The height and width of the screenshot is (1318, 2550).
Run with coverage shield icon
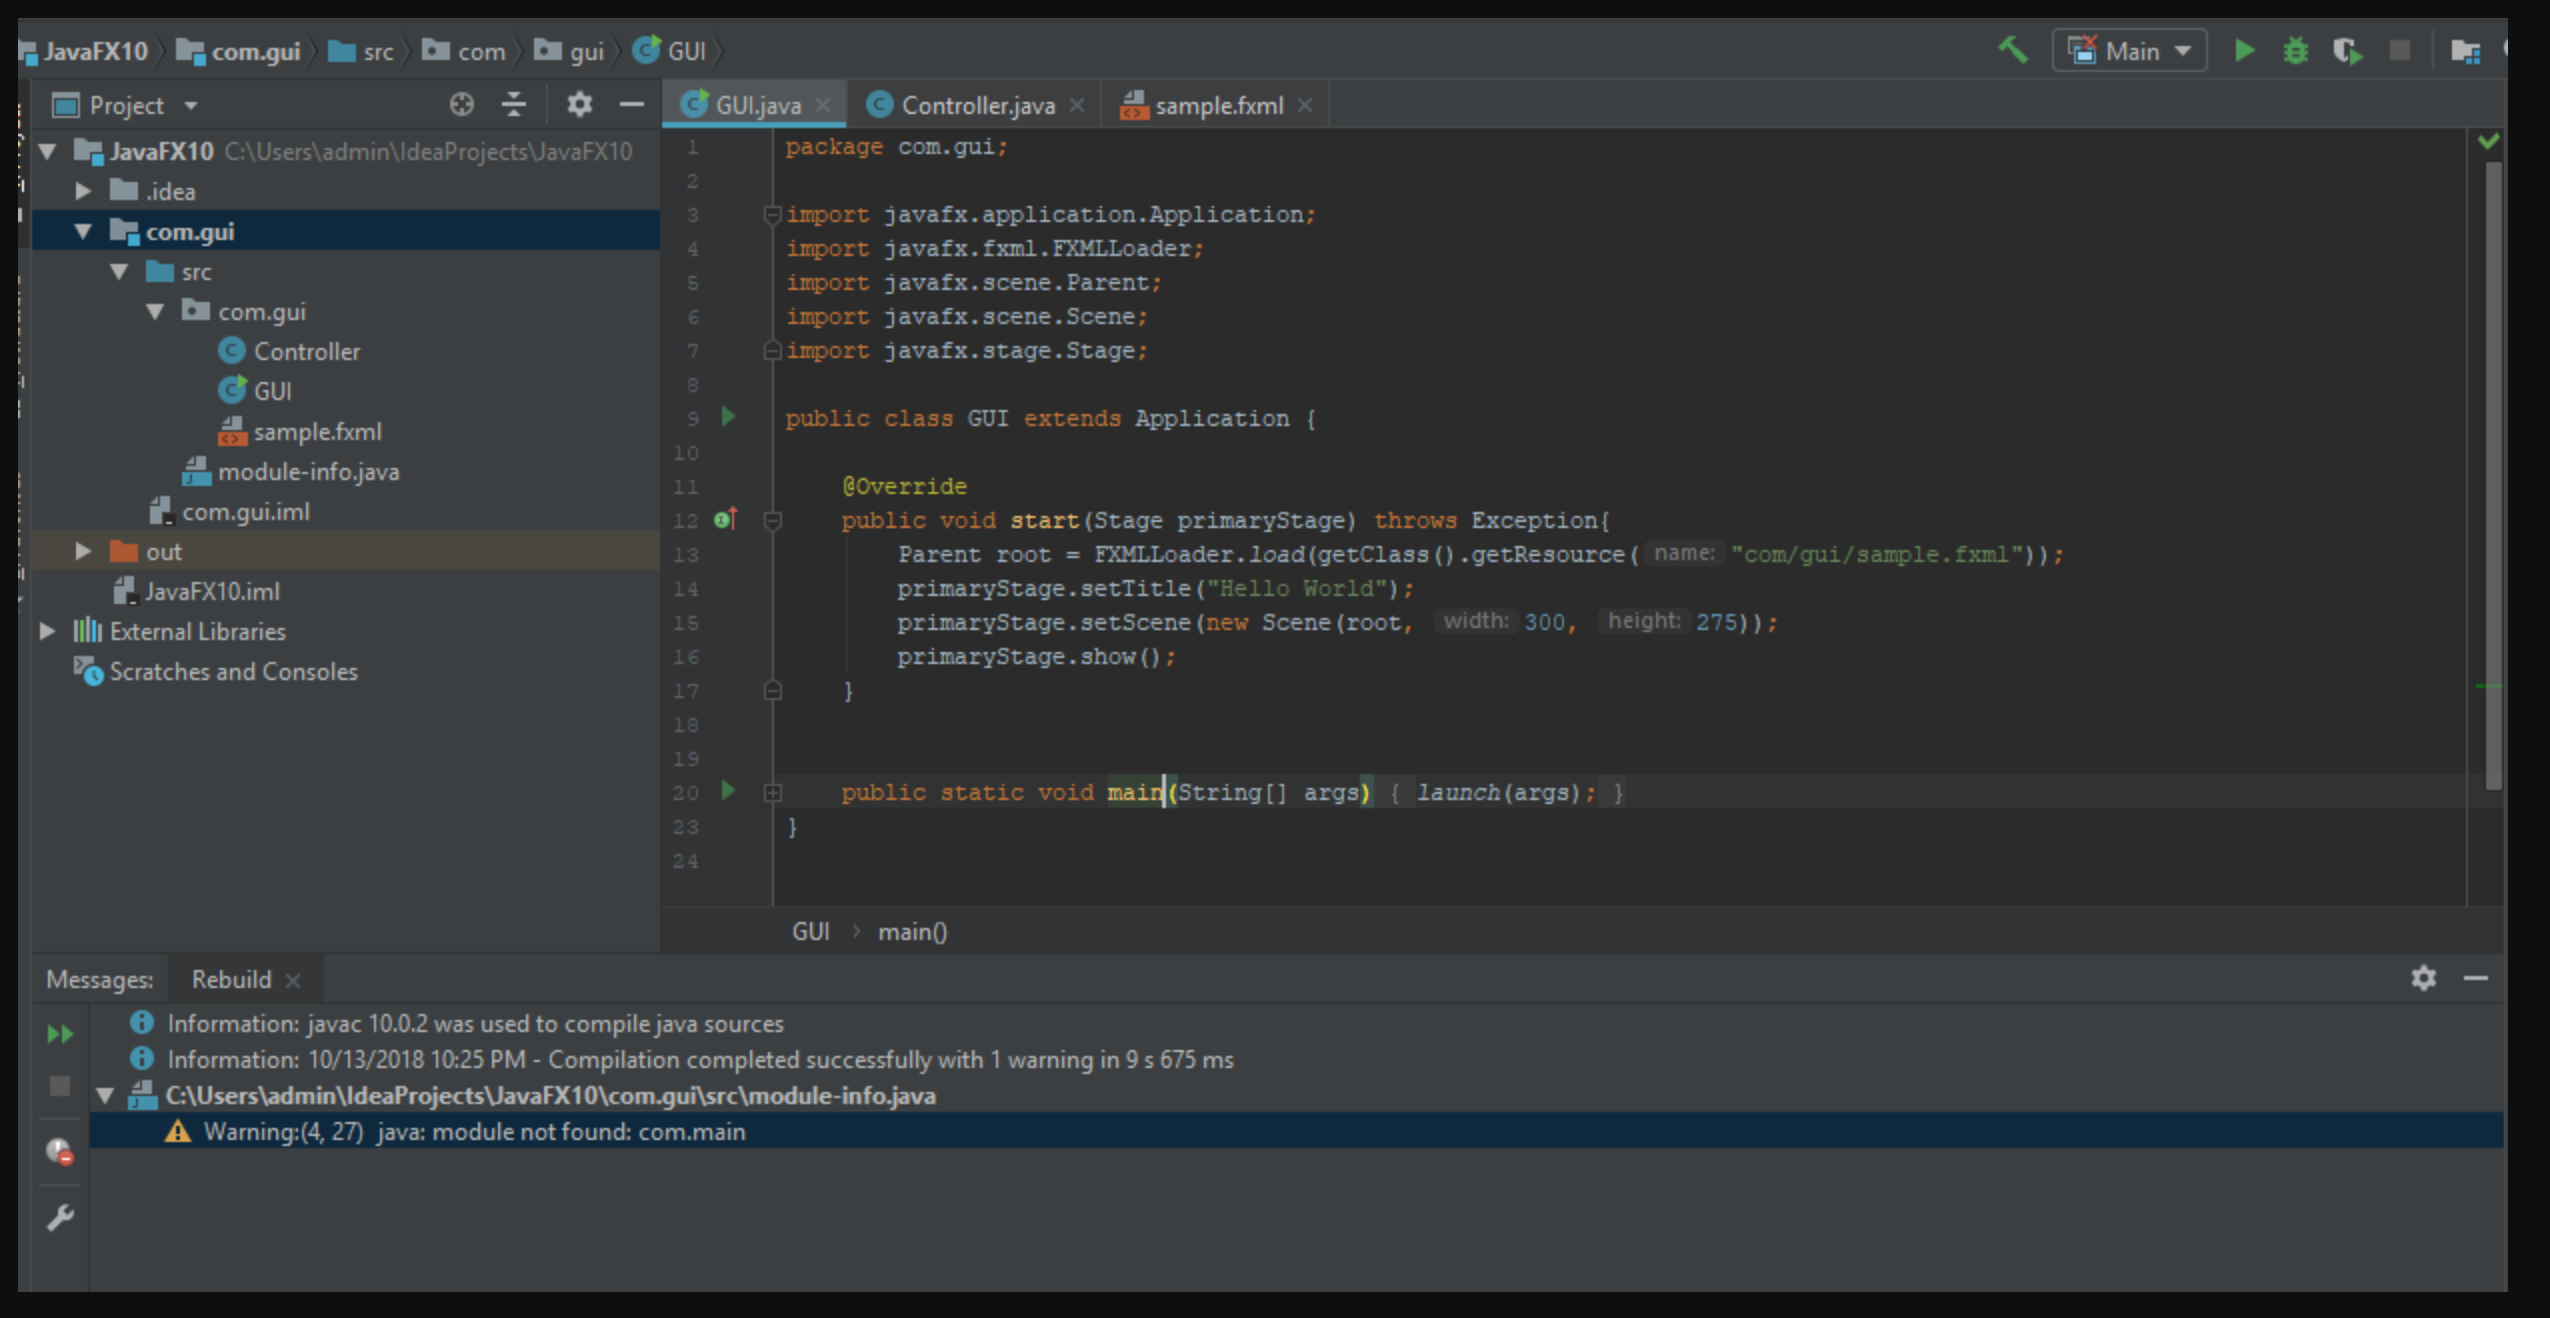point(2347,50)
